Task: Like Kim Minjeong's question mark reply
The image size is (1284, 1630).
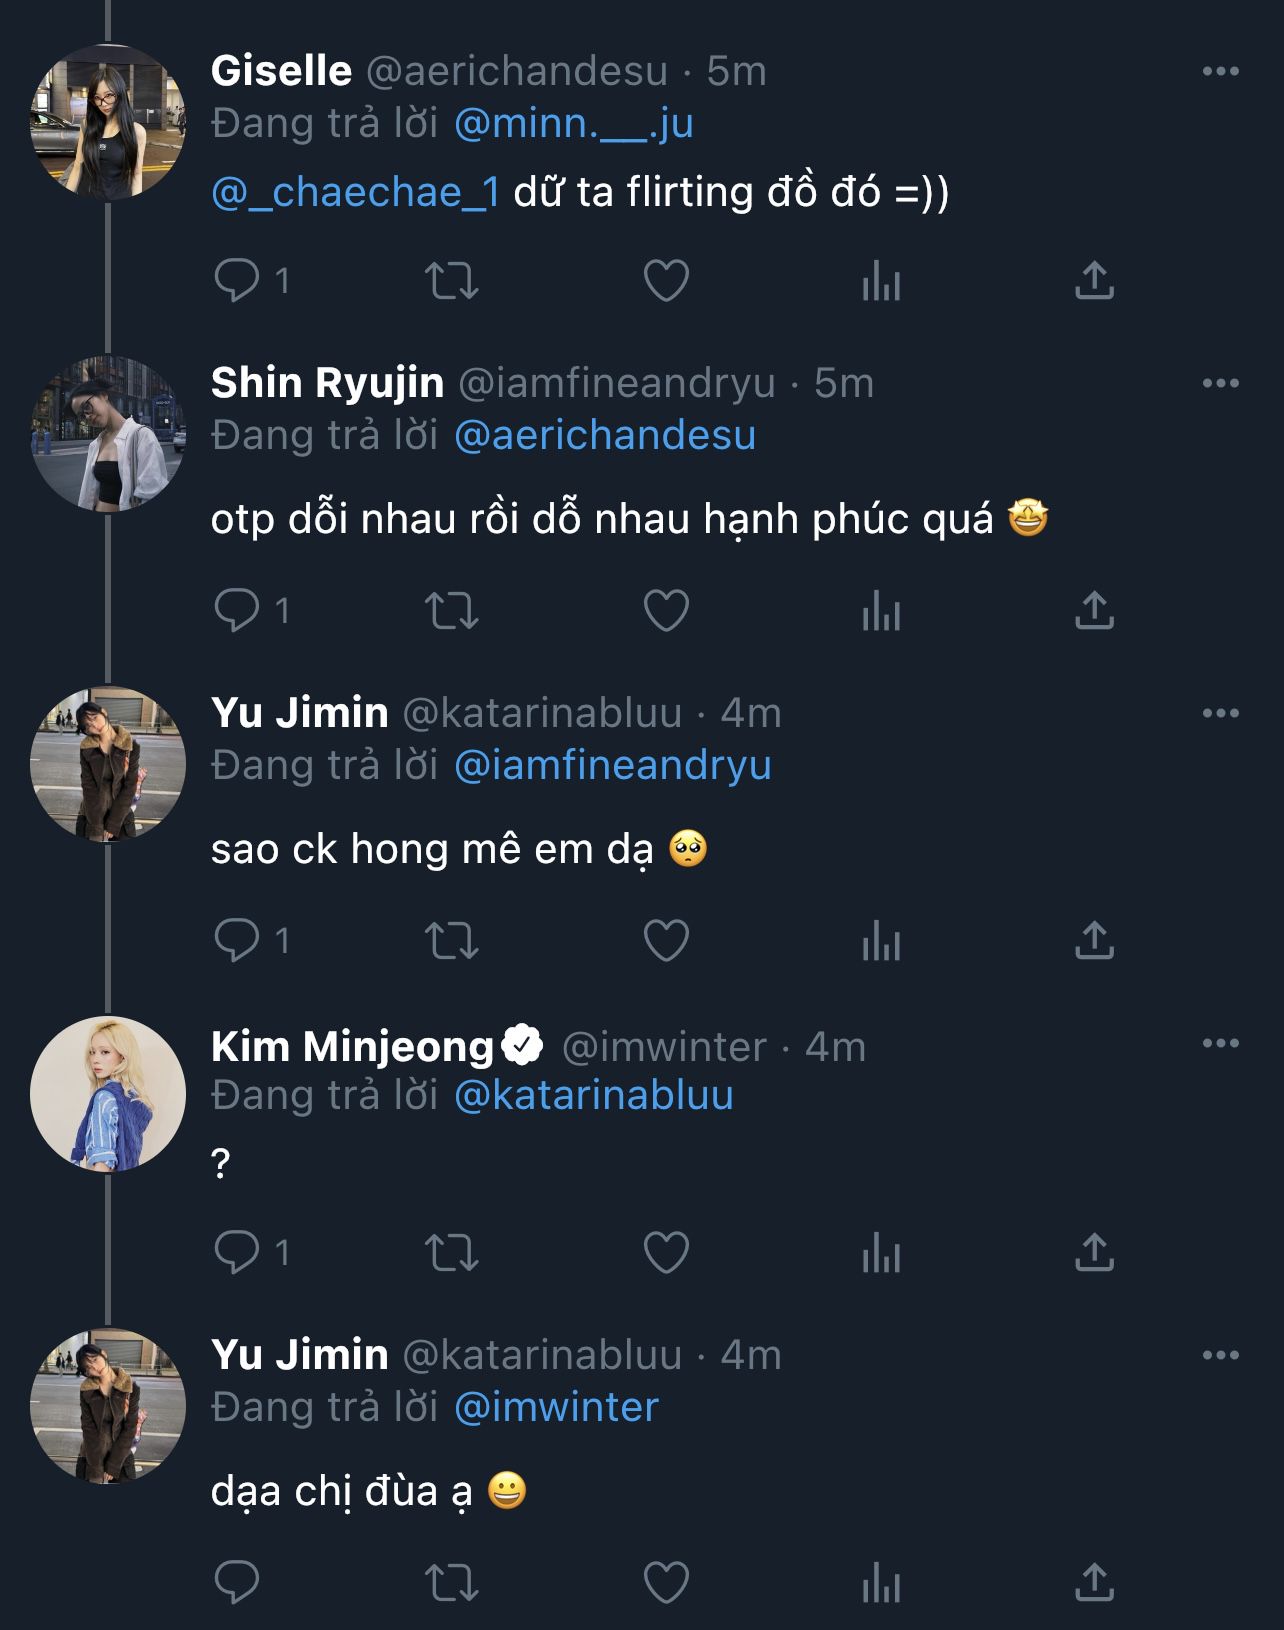Action: (666, 1252)
